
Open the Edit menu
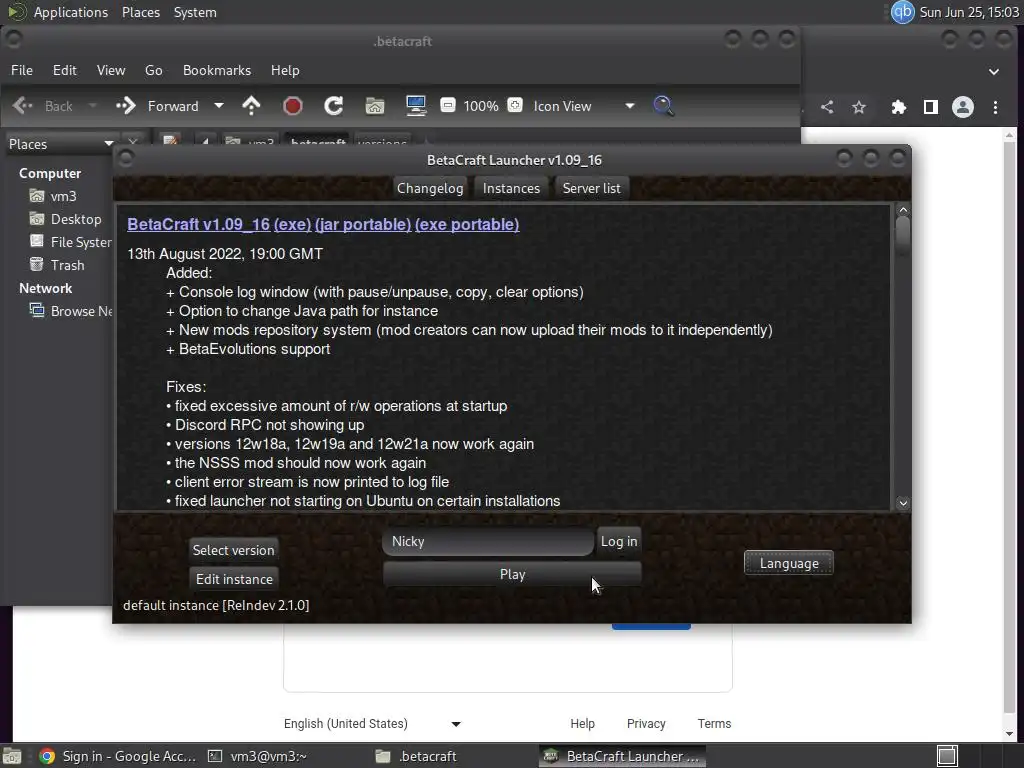(x=65, y=71)
